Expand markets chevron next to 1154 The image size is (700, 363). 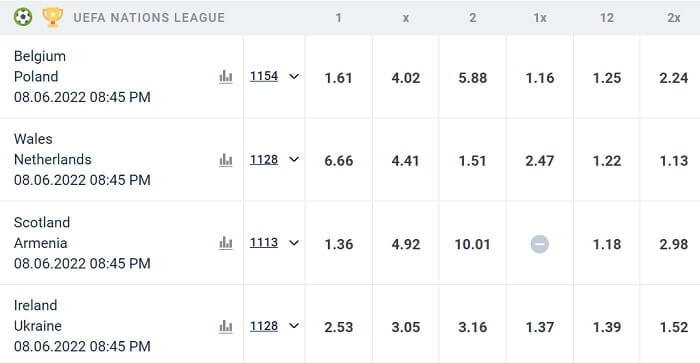[294, 76]
